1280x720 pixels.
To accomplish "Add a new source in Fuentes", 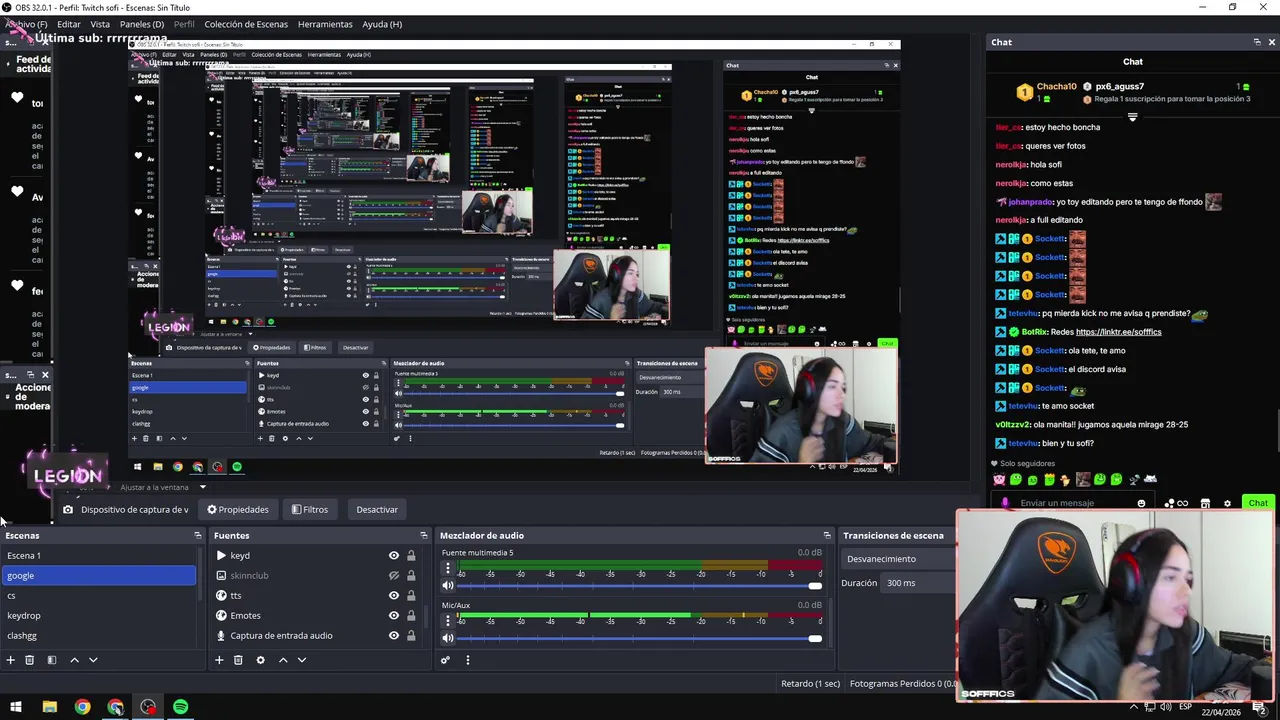I will point(219,660).
